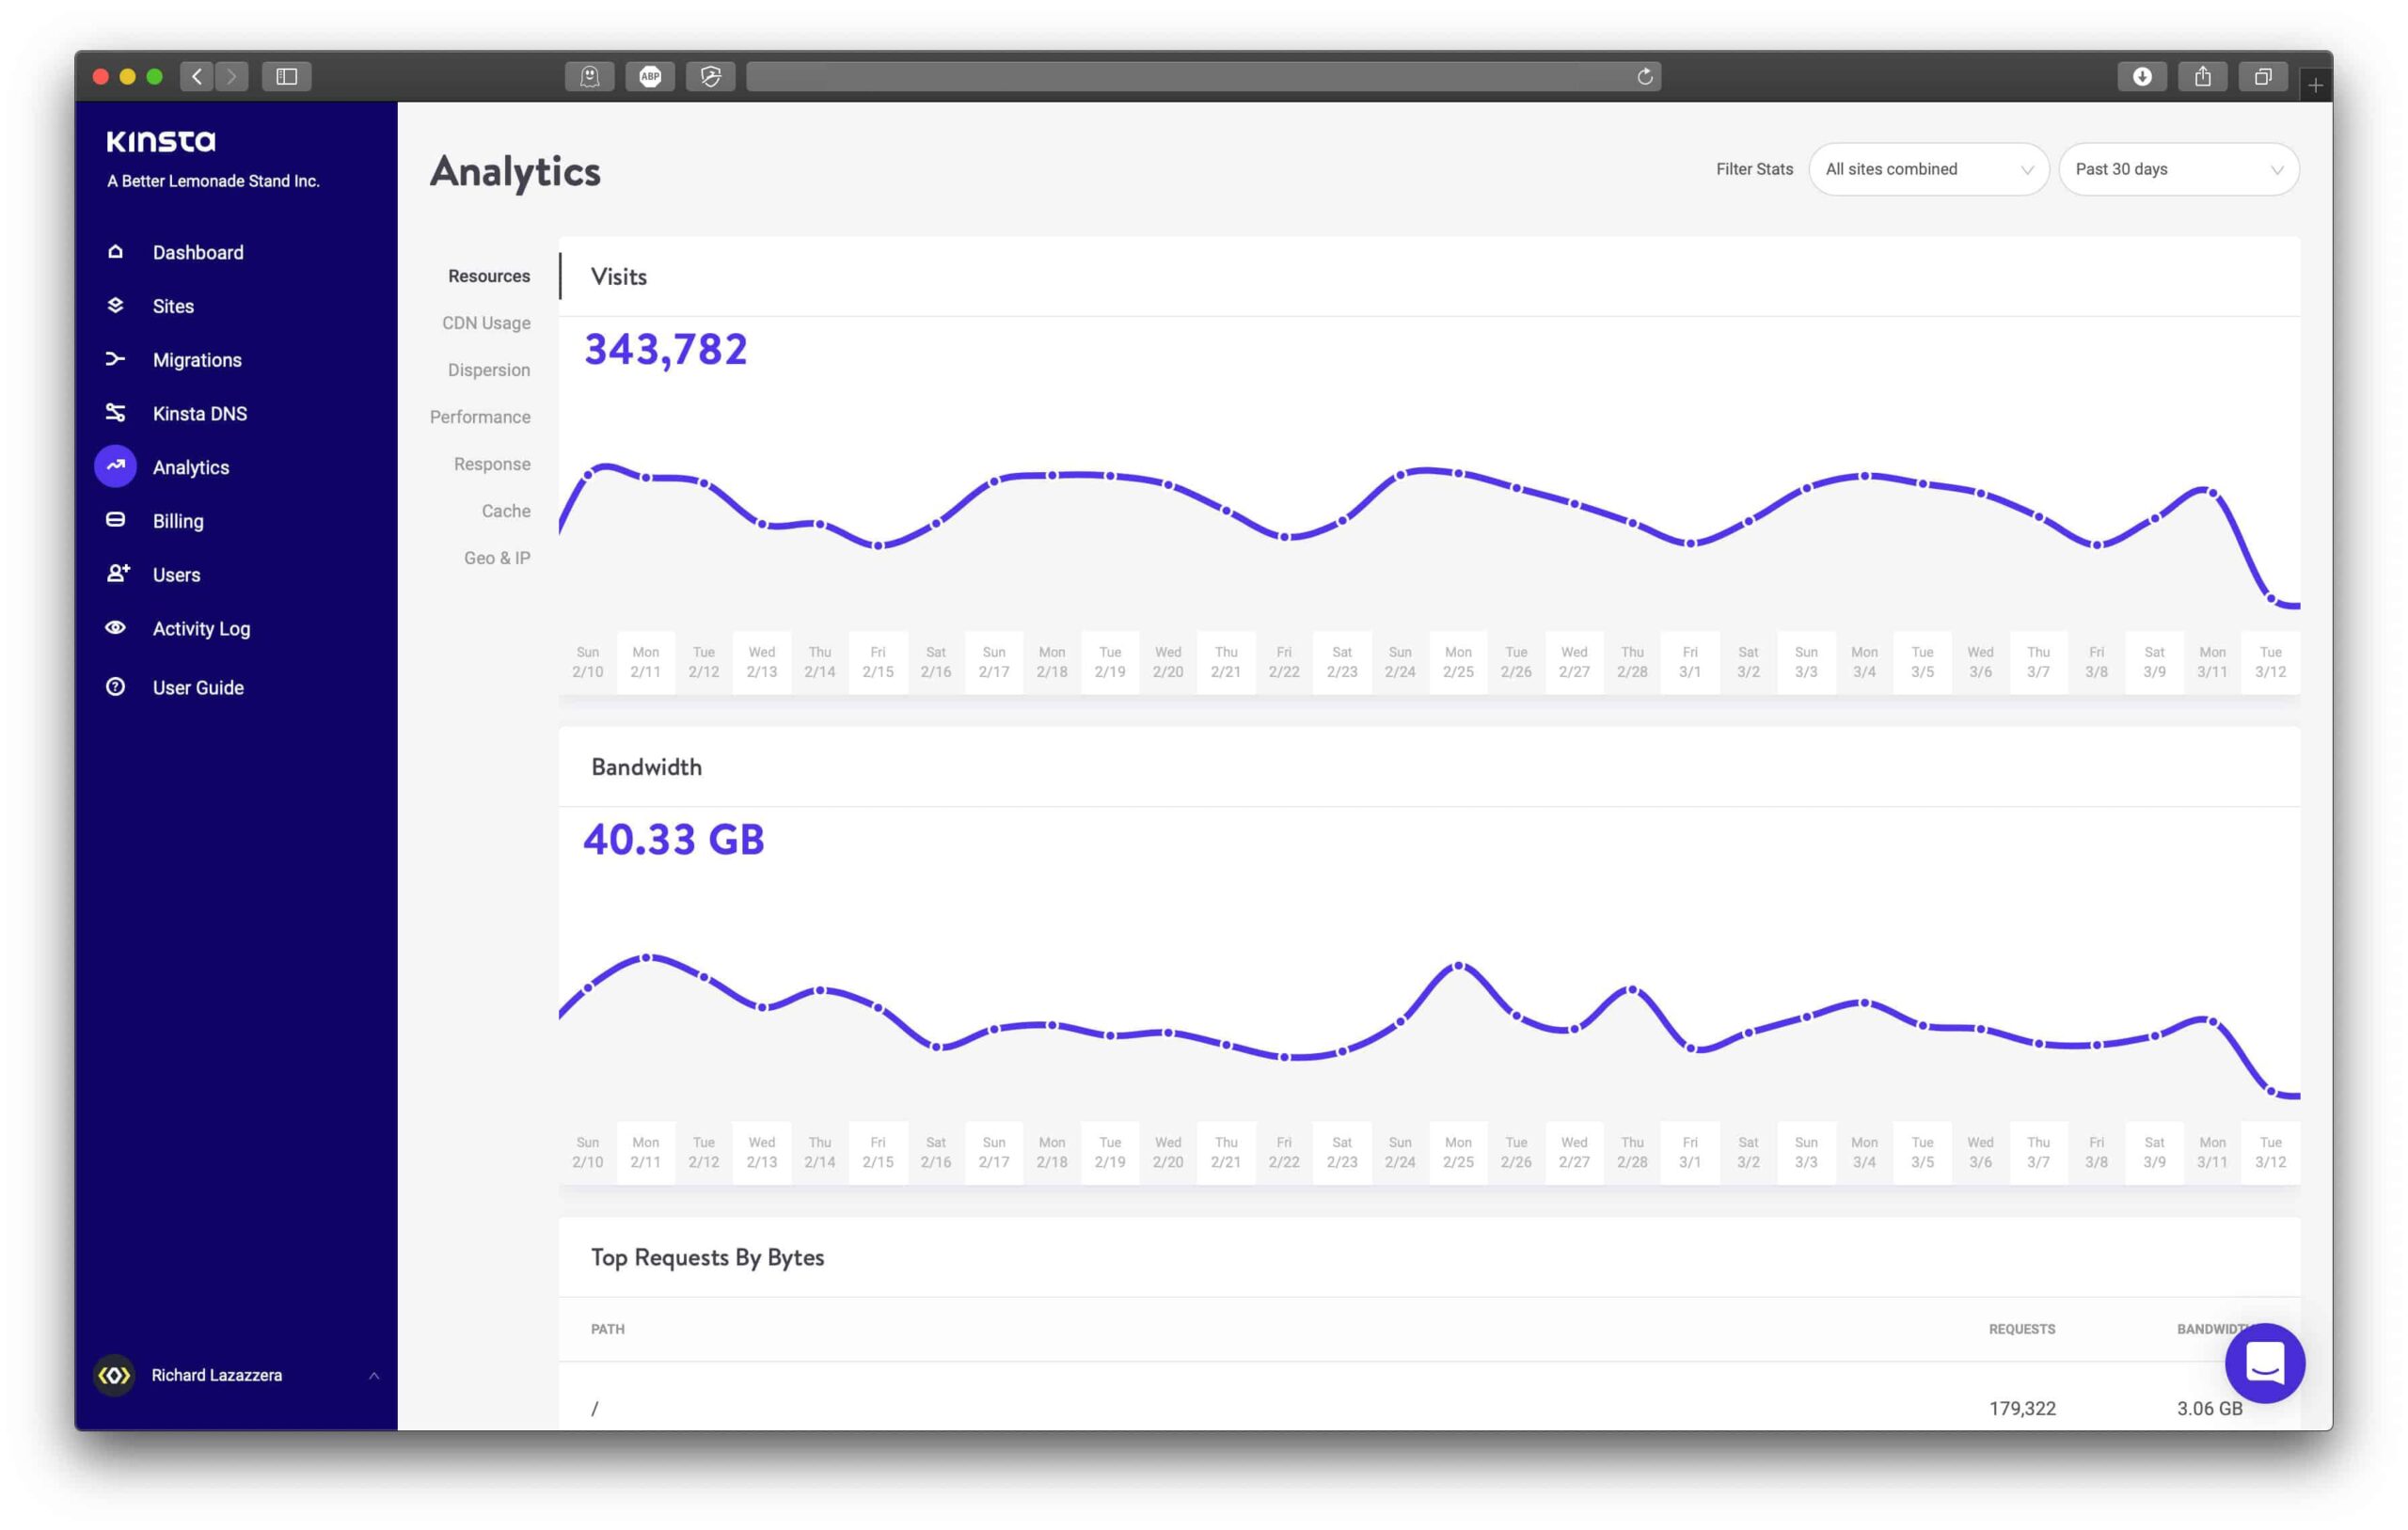Screen dimensions: 2408x1530
Task: Click the Activity Log eye icon
Action: point(116,627)
